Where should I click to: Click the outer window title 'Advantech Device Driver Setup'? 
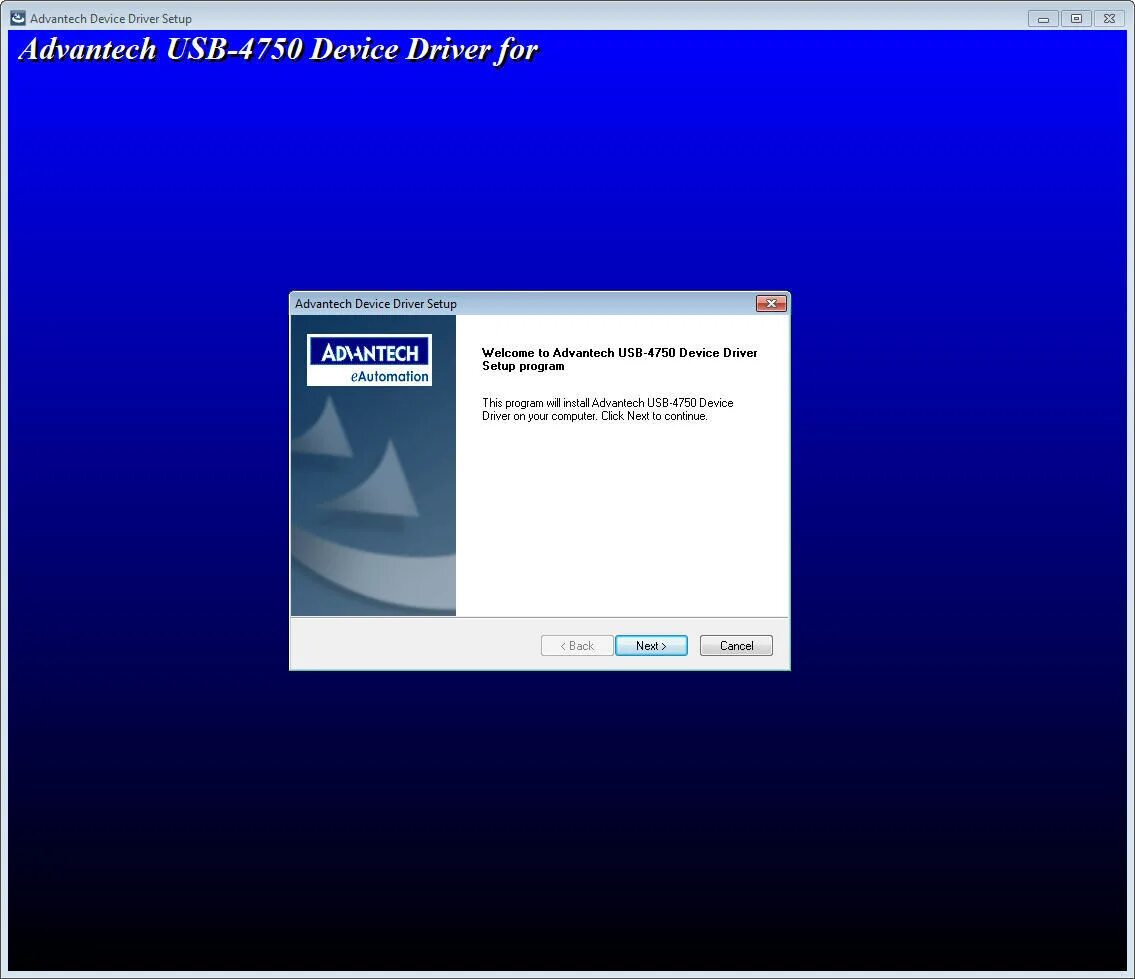click(111, 19)
